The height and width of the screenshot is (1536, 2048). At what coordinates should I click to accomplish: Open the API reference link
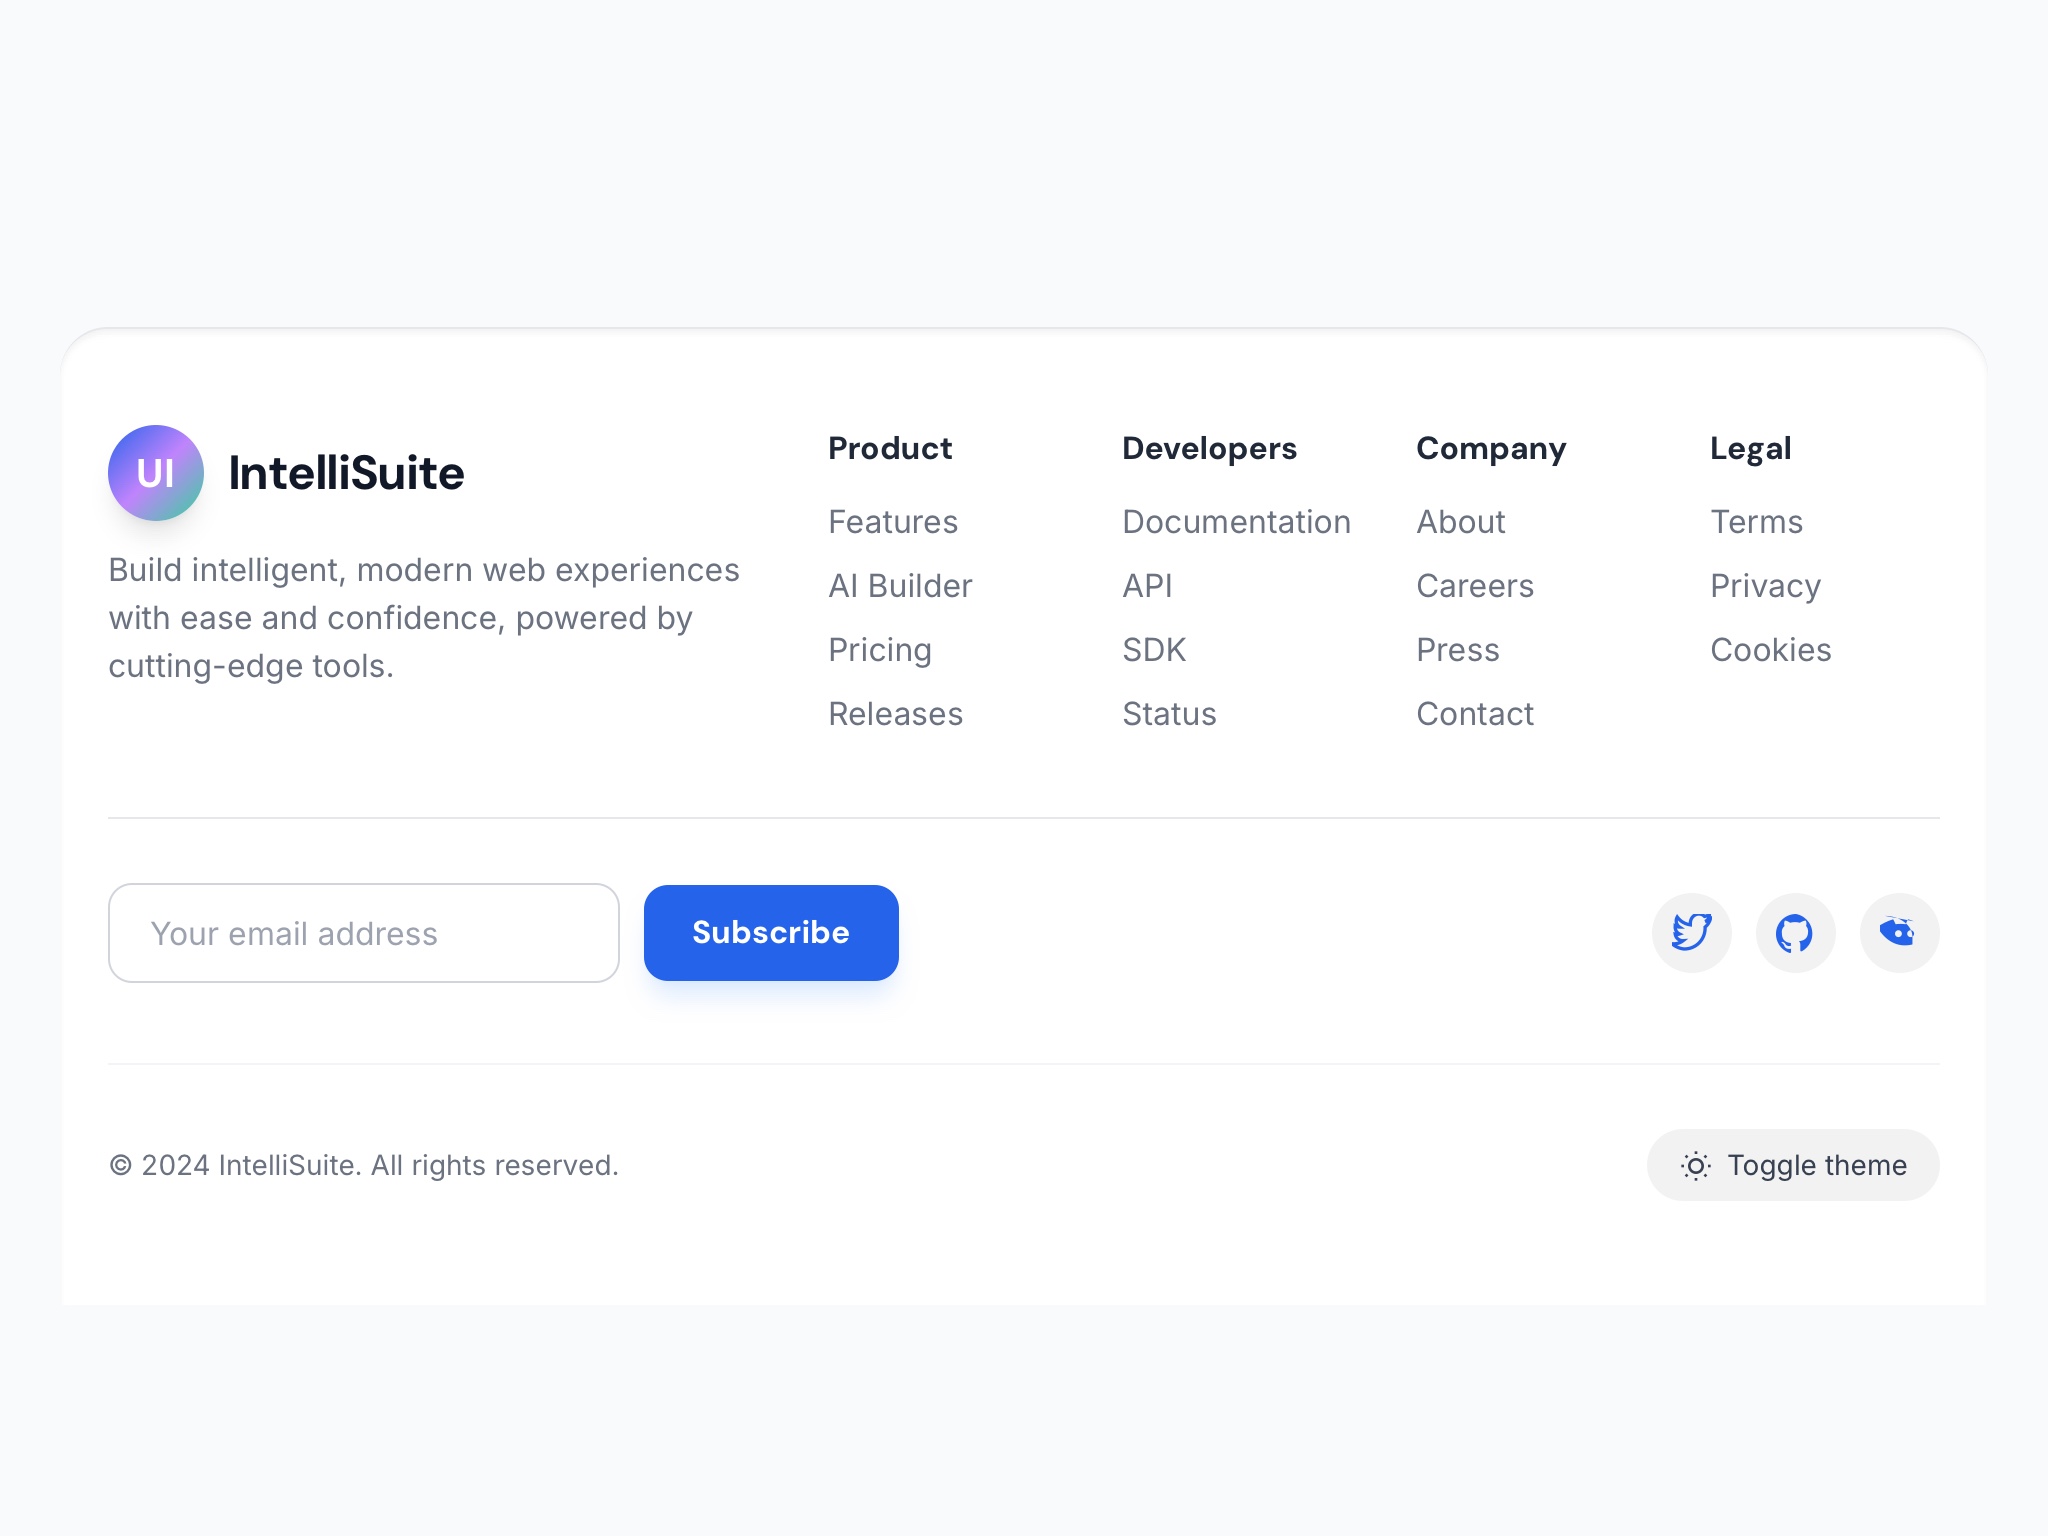click(1148, 586)
